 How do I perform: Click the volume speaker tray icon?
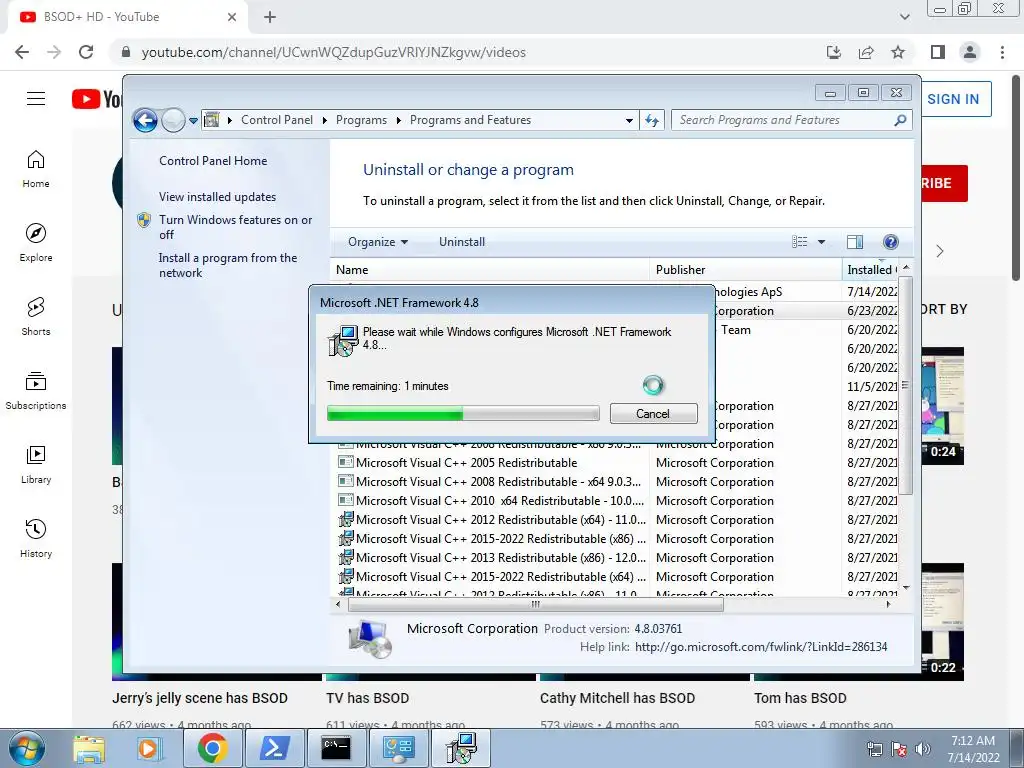(x=923, y=750)
